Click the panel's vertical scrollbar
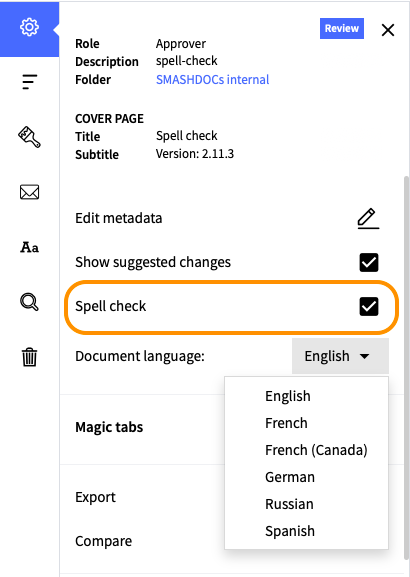The width and height of the screenshot is (410, 577). click(406, 368)
